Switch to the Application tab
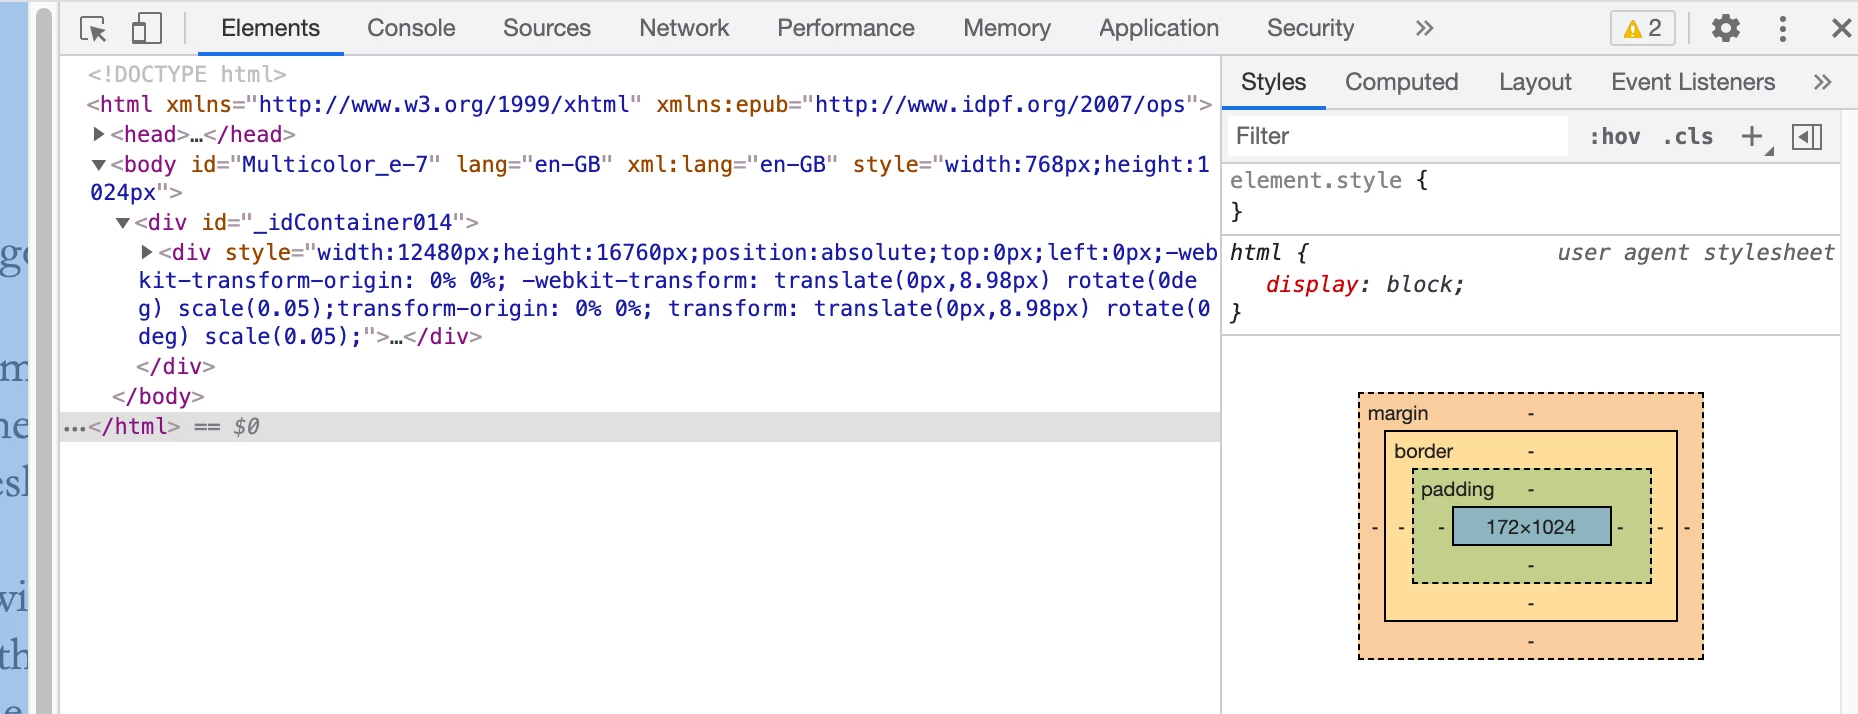Viewport: 1858px width, 714px height. pos(1159,28)
